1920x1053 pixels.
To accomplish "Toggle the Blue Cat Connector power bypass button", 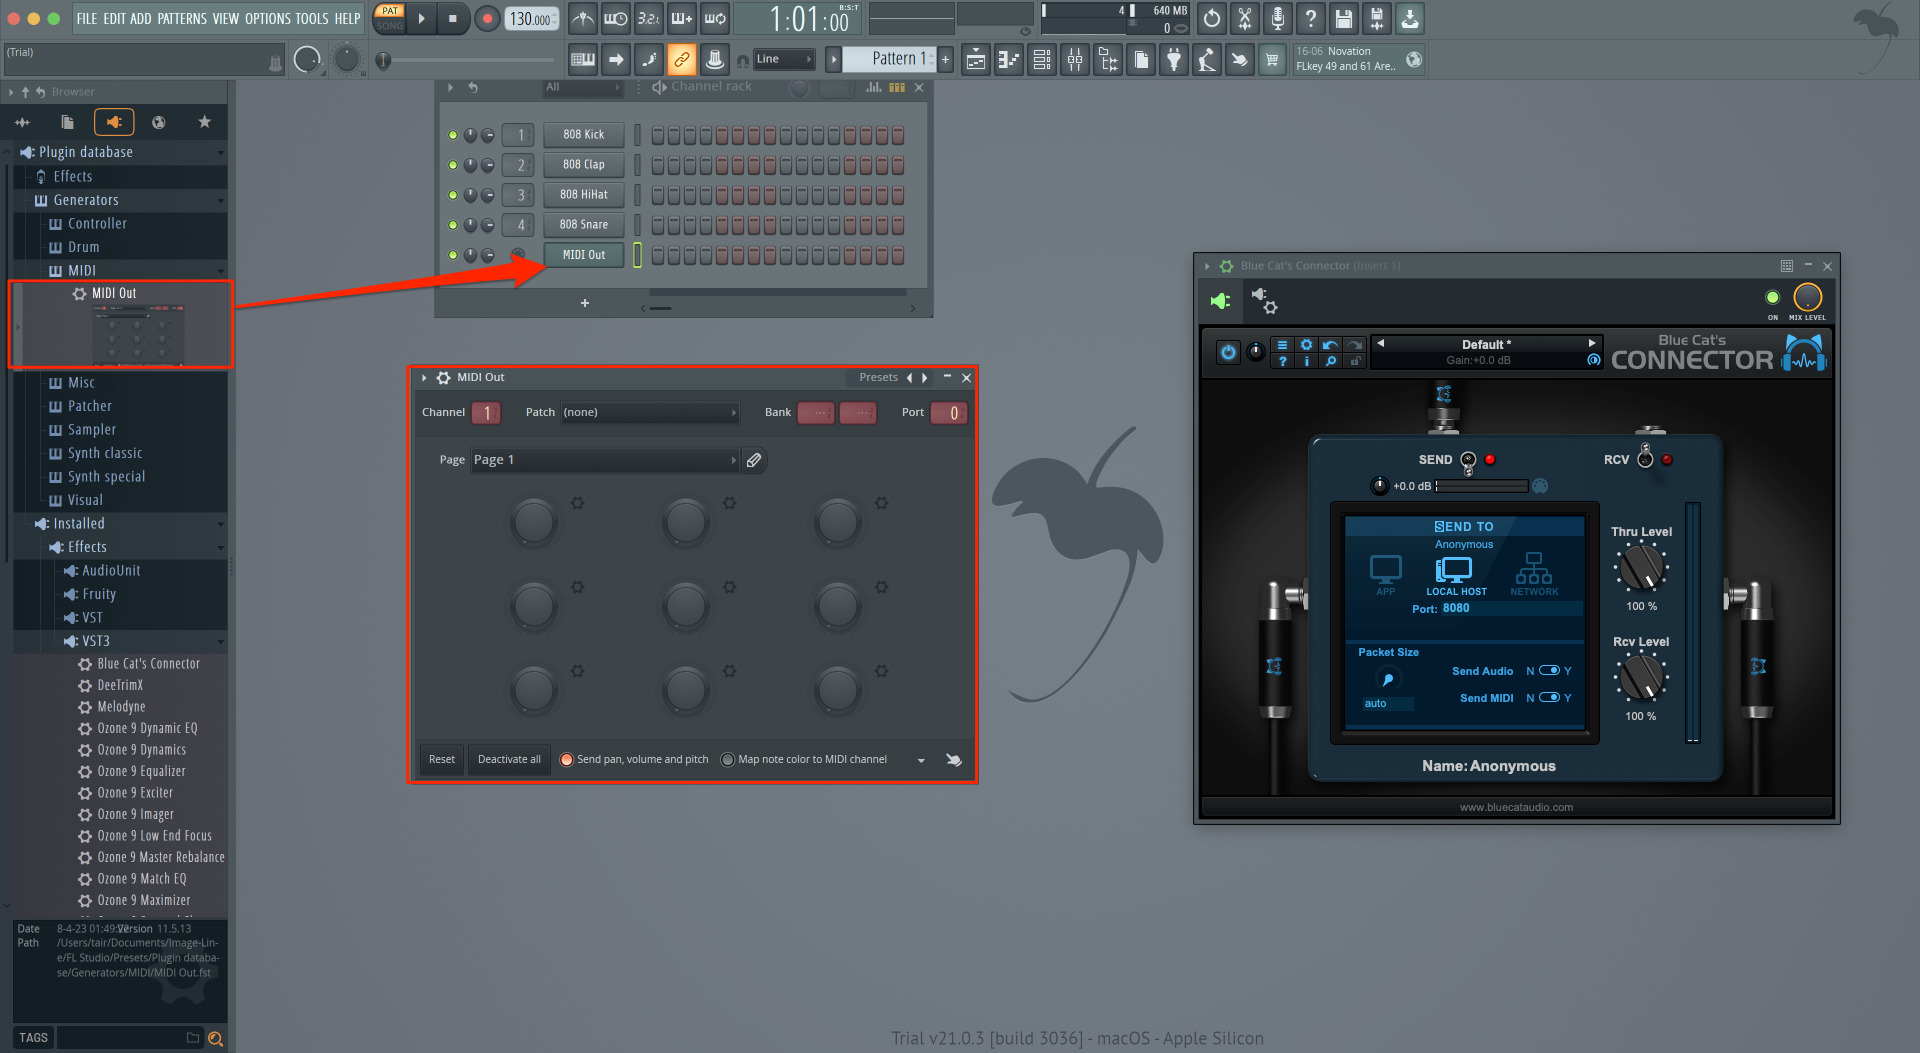I will coord(1228,352).
